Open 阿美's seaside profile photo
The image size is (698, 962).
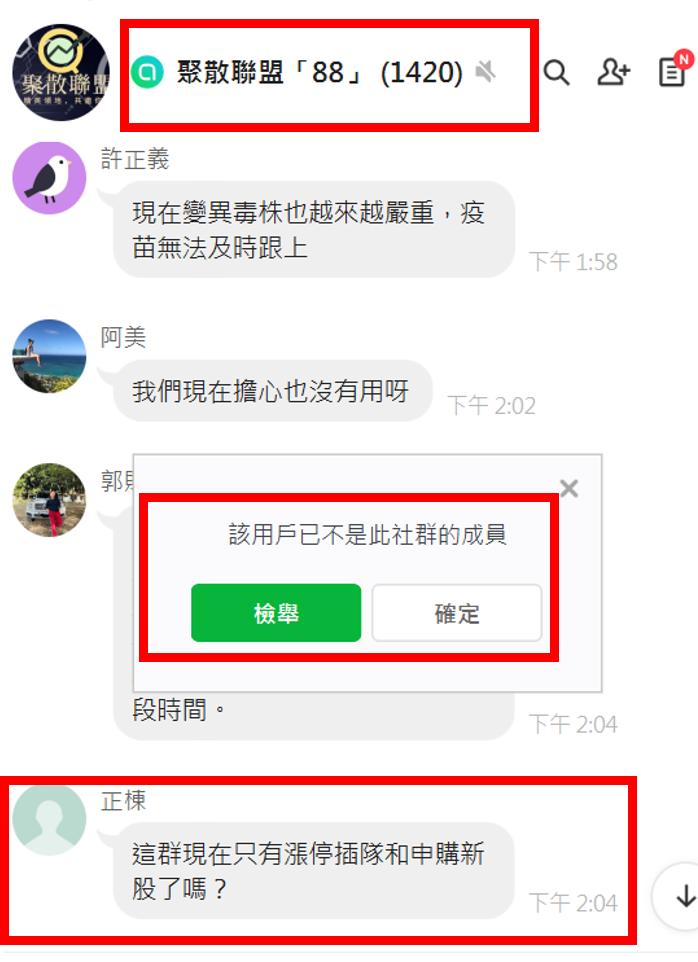coord(49,356)
